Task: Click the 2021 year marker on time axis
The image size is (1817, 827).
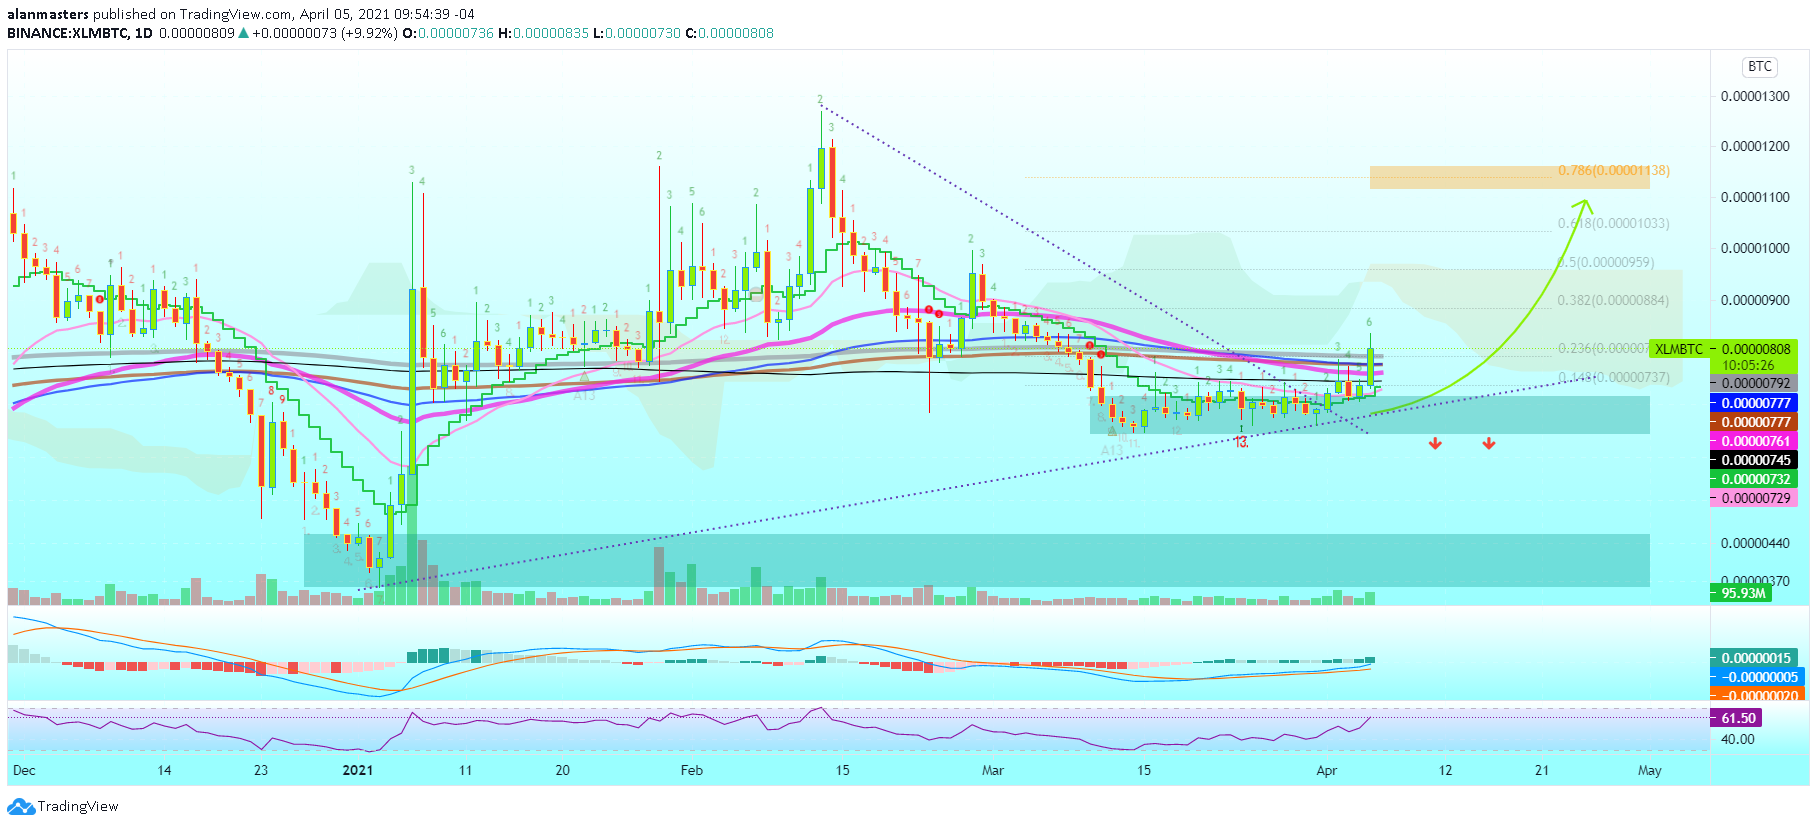Action: pyautogui.click(x=357, y=770)
